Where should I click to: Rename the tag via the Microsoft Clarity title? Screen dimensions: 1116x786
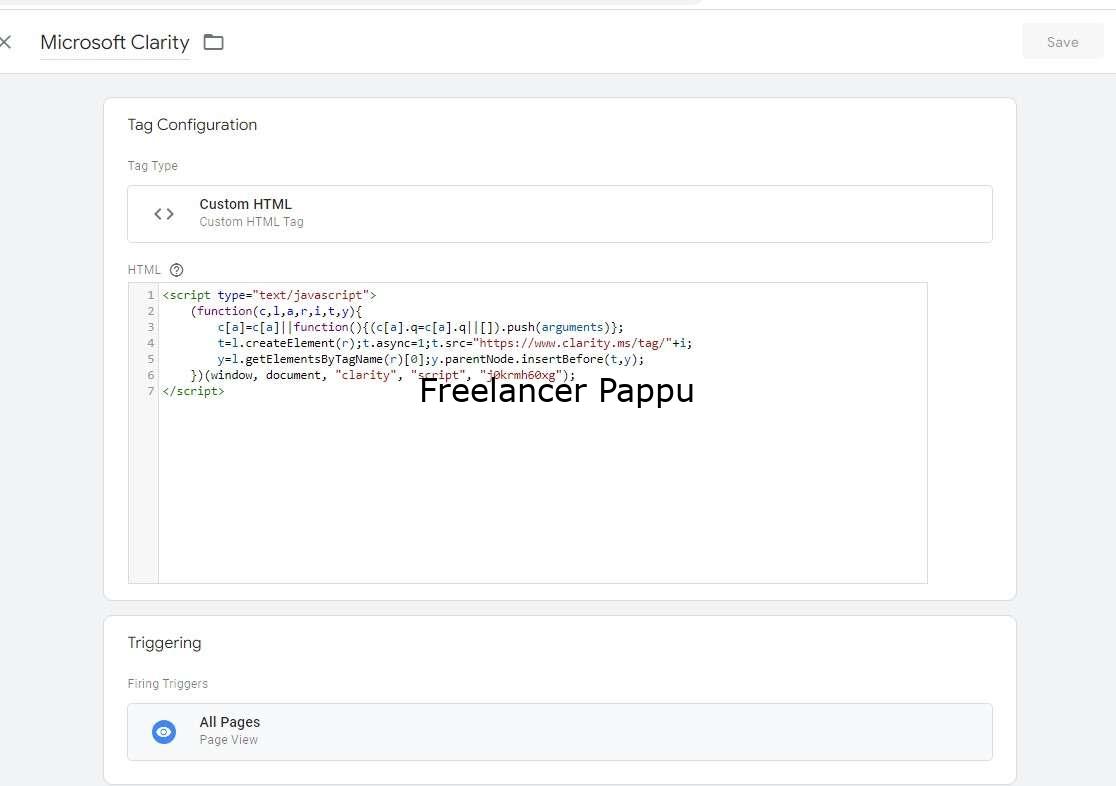tap(115, 43)
